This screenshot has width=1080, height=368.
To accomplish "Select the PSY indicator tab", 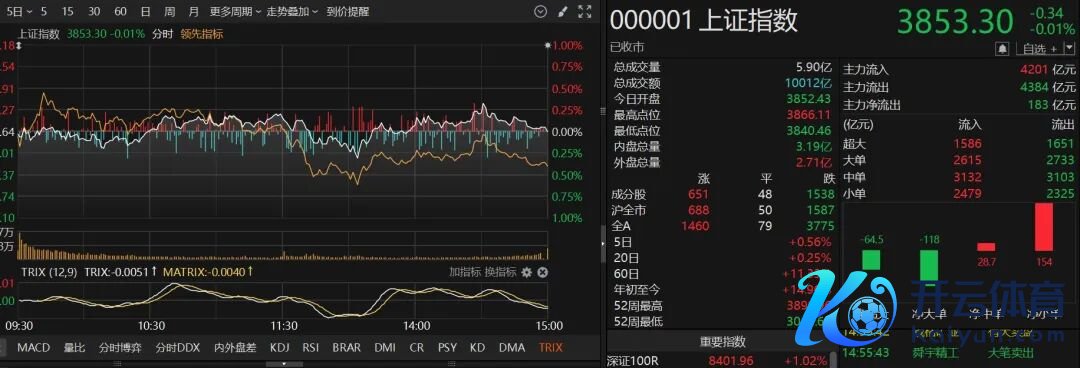I will coord(447,347).
